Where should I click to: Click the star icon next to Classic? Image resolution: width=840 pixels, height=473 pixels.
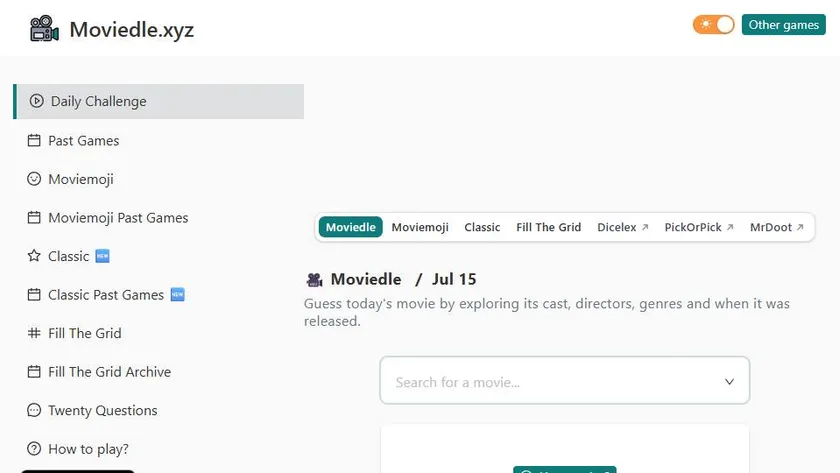pyautogui.click(x=34, y=256)
